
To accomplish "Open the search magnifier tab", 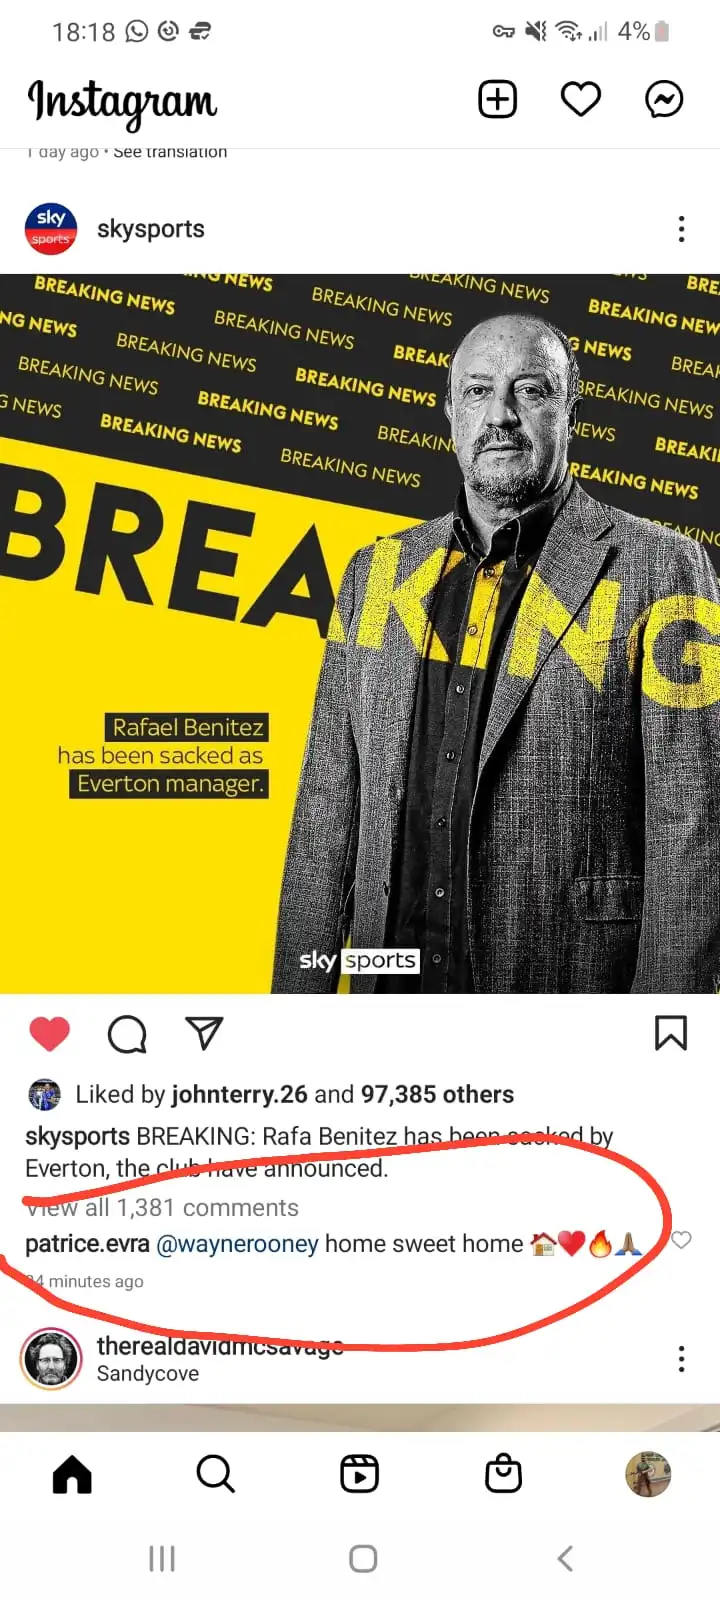I will pyautogui.click(x=215, y=1474).
